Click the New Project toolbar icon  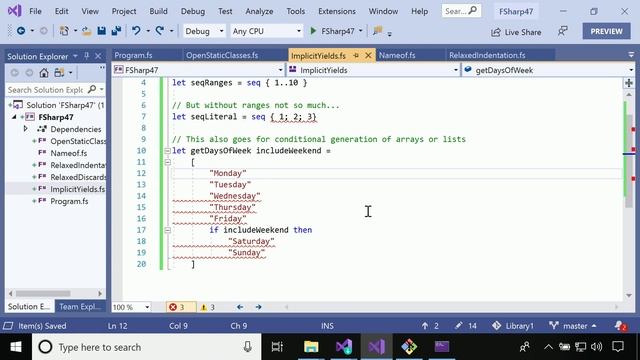coord(64,31)
